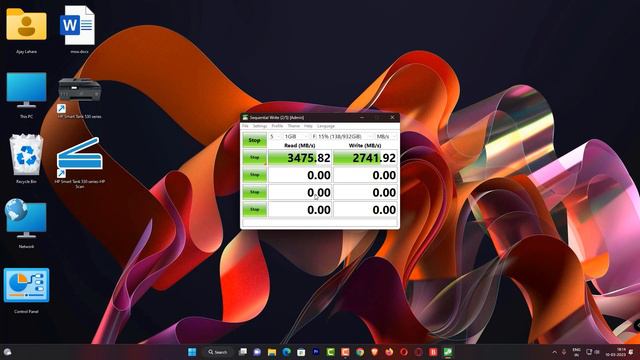The image size is (640, 360).
Task: Launch Microsoft Edge from the taskbar
Action: pyautogui.click(x=287, y=352)
